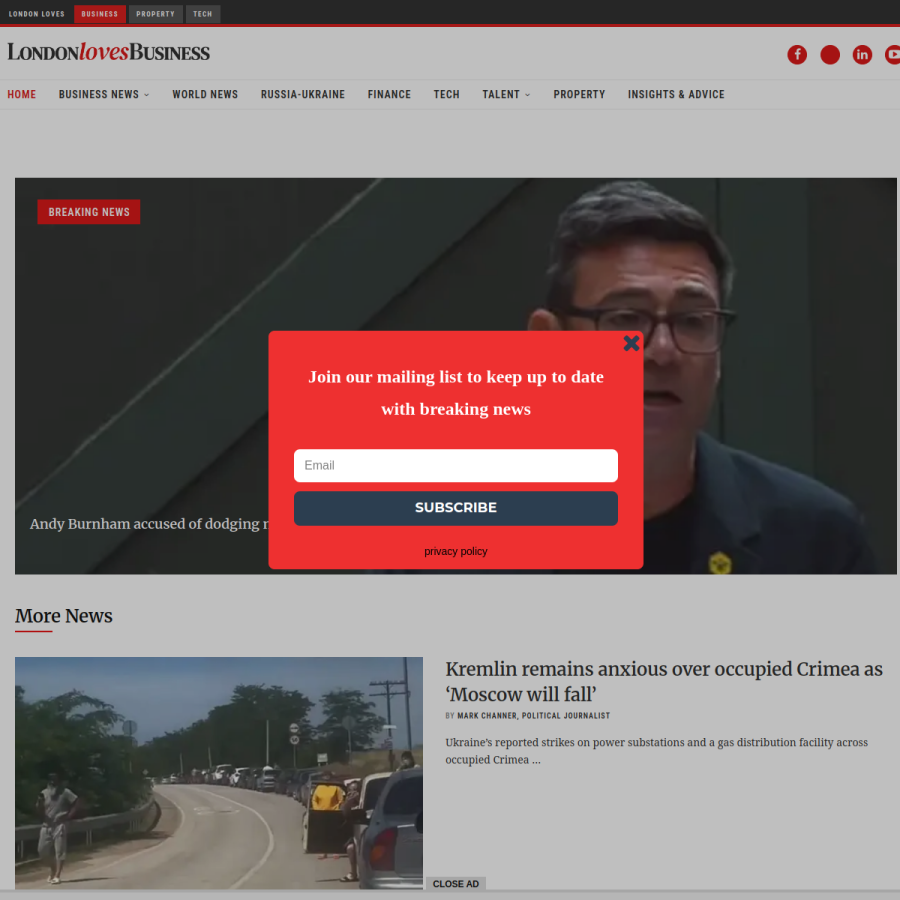Focus the Email input field

(456, 465)
